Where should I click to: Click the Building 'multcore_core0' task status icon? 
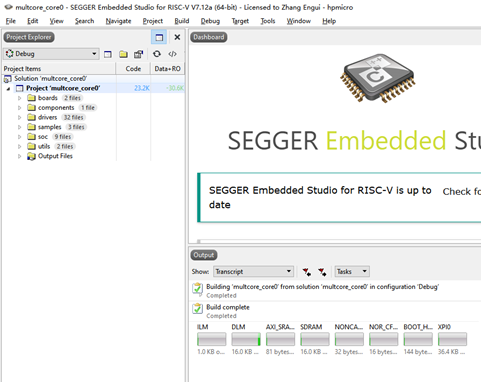click(197, 288)
